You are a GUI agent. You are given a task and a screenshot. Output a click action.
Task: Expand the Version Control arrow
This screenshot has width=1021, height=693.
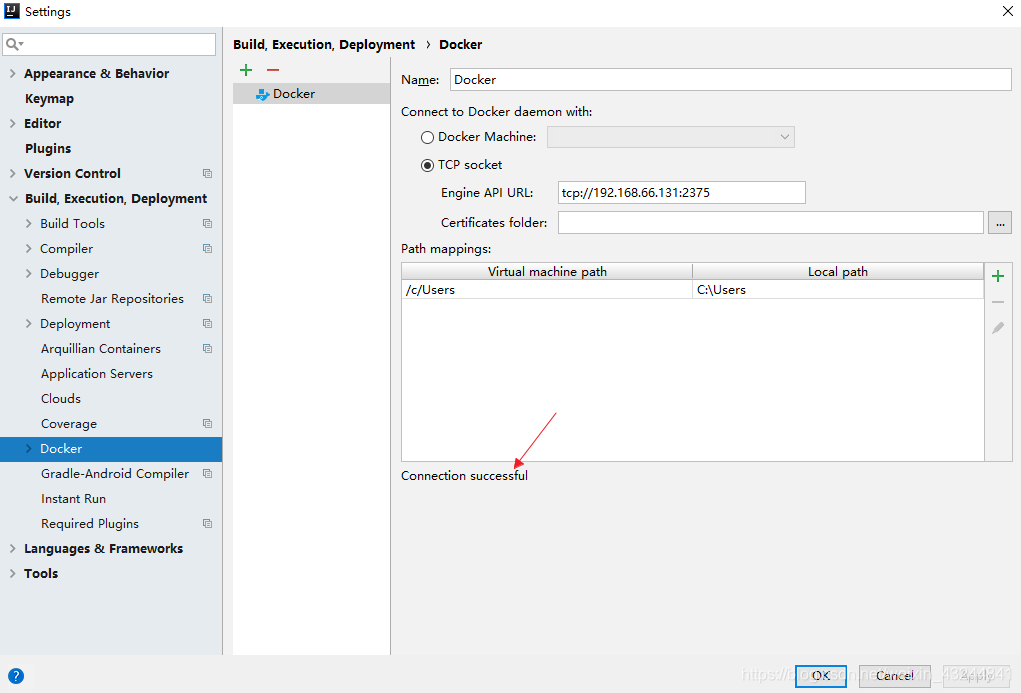pos(12,173)
